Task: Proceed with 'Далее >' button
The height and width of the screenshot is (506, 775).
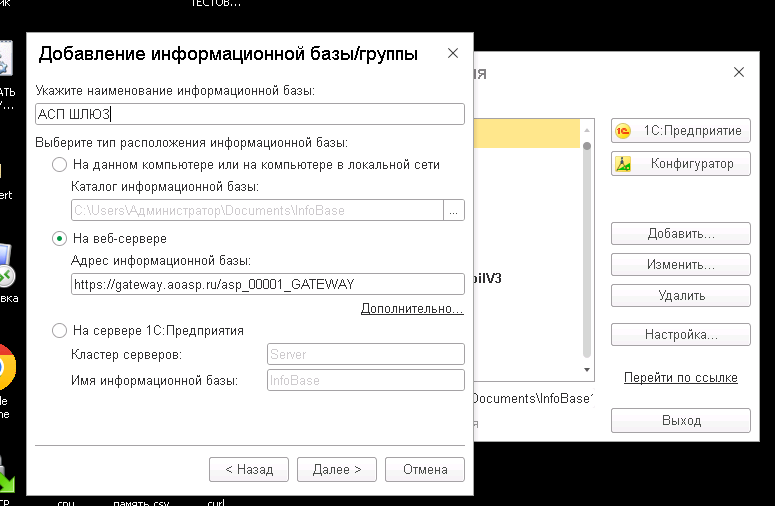Action: click(337, 469)
